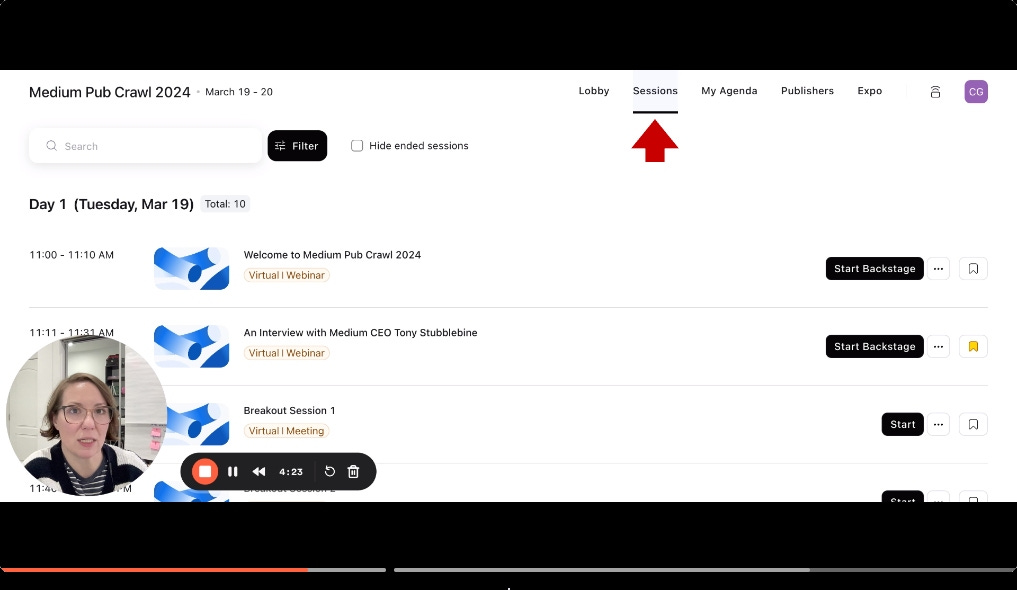This screenshot has width=1017, height=590.
Task: Start Breakout Session 1
Action: 902,424
